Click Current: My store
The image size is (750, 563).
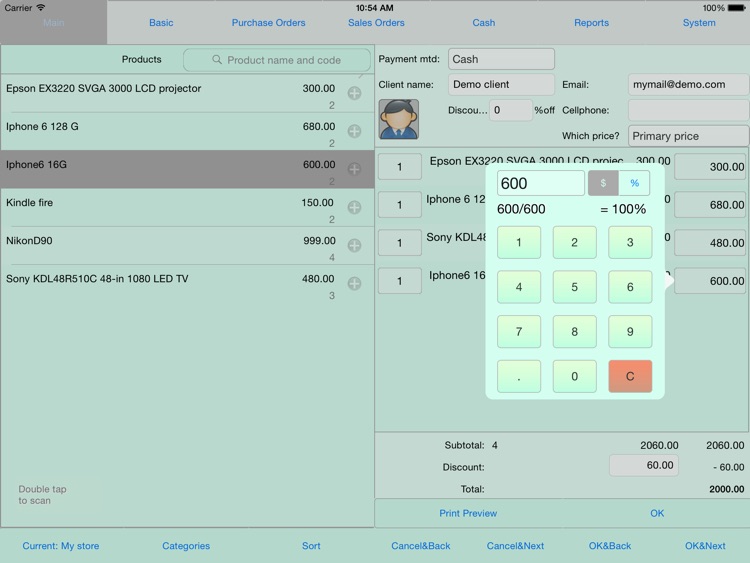coord(61,546)
